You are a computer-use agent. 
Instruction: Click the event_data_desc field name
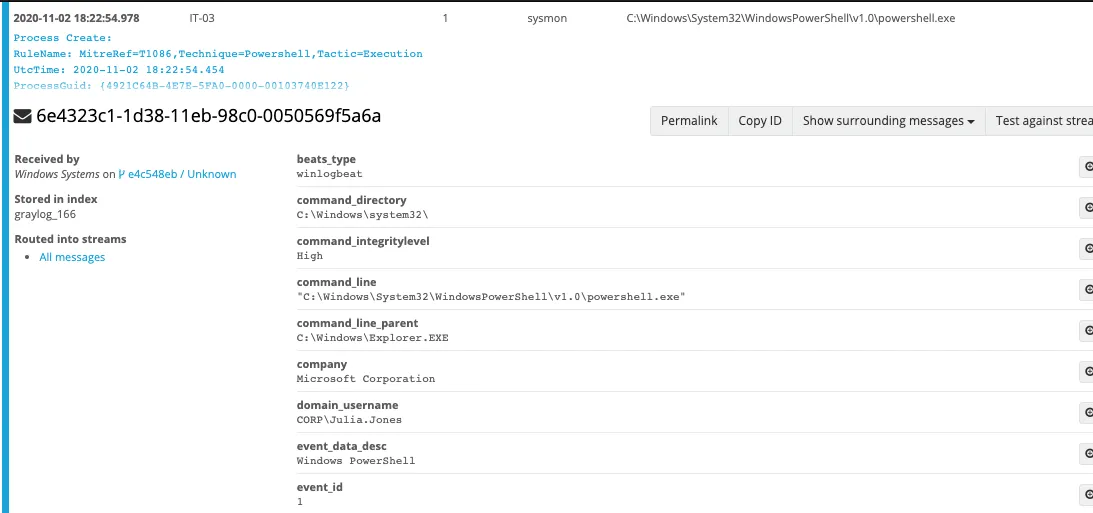click(342, 446)
